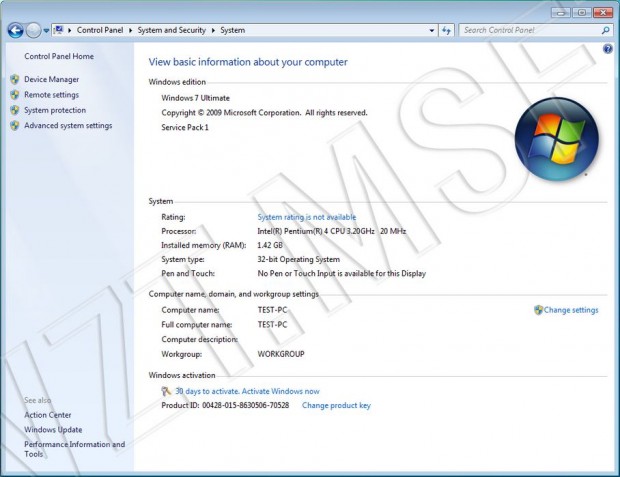The image size is (620, 477).
Task: Open the recent pages dropdown arrow
Action: [x=46, y=30]
